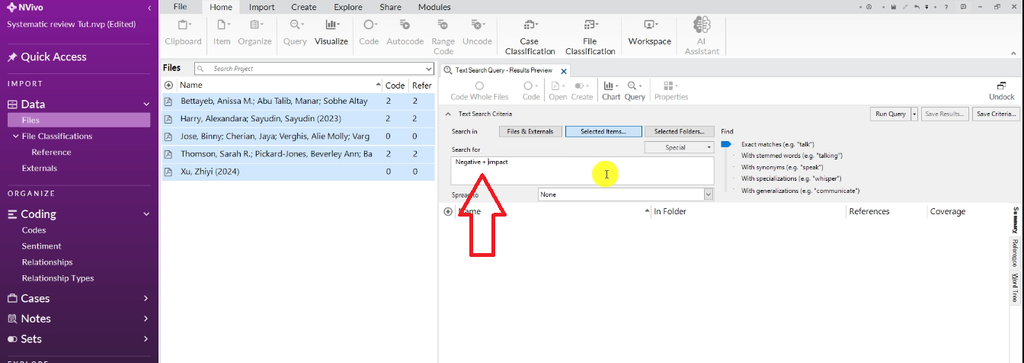Open the File Classification menu
Screen dimensions: 1024x363
pos(590,37)
